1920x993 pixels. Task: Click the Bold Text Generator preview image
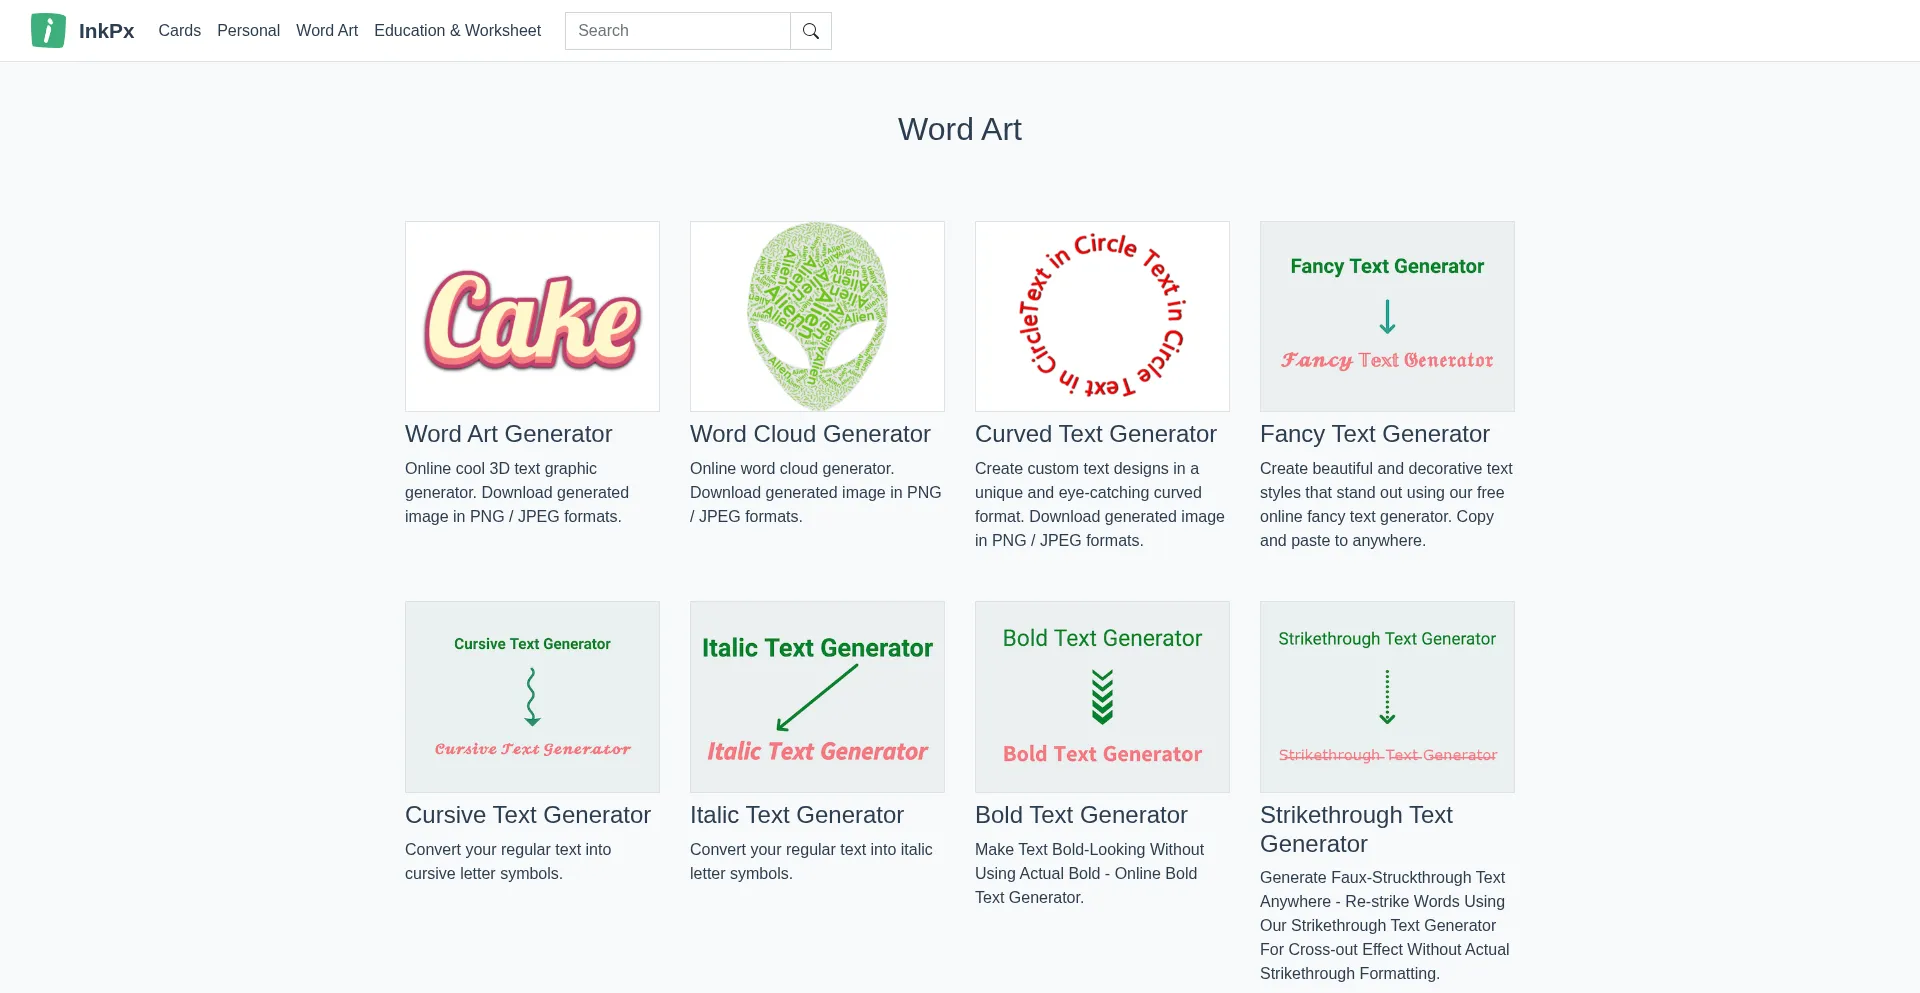coord(1102,697)
